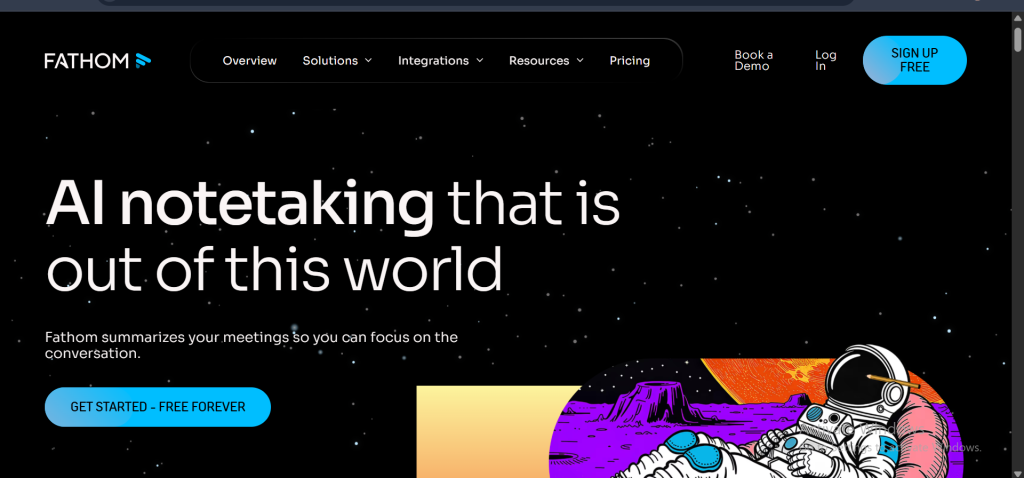Expand the Solutions dropdown menu
This screenshot has height=478, width=1024.
337,61
